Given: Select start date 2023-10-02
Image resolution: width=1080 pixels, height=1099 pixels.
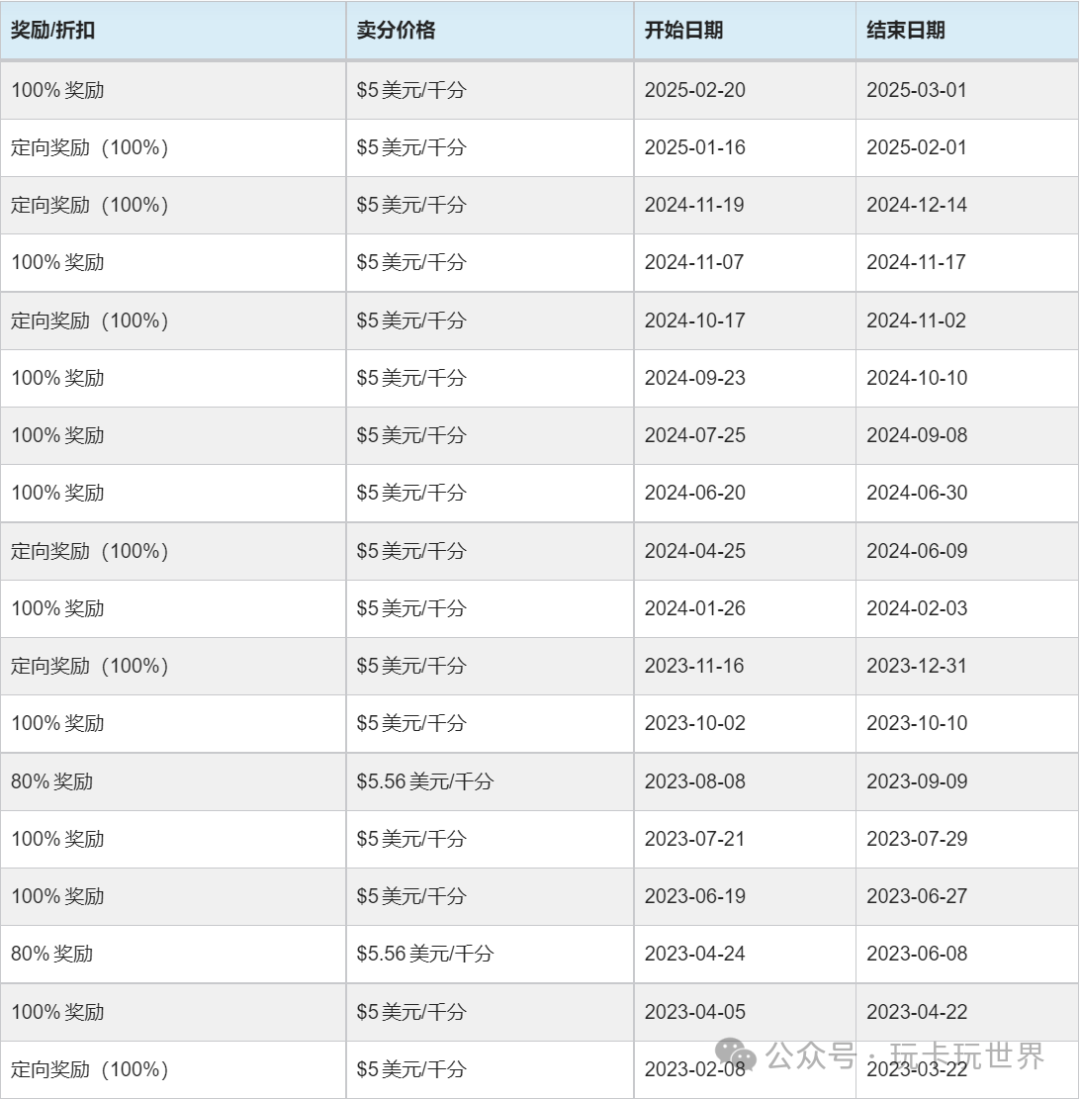Looking at the screenshot, I should click(695, 724).
